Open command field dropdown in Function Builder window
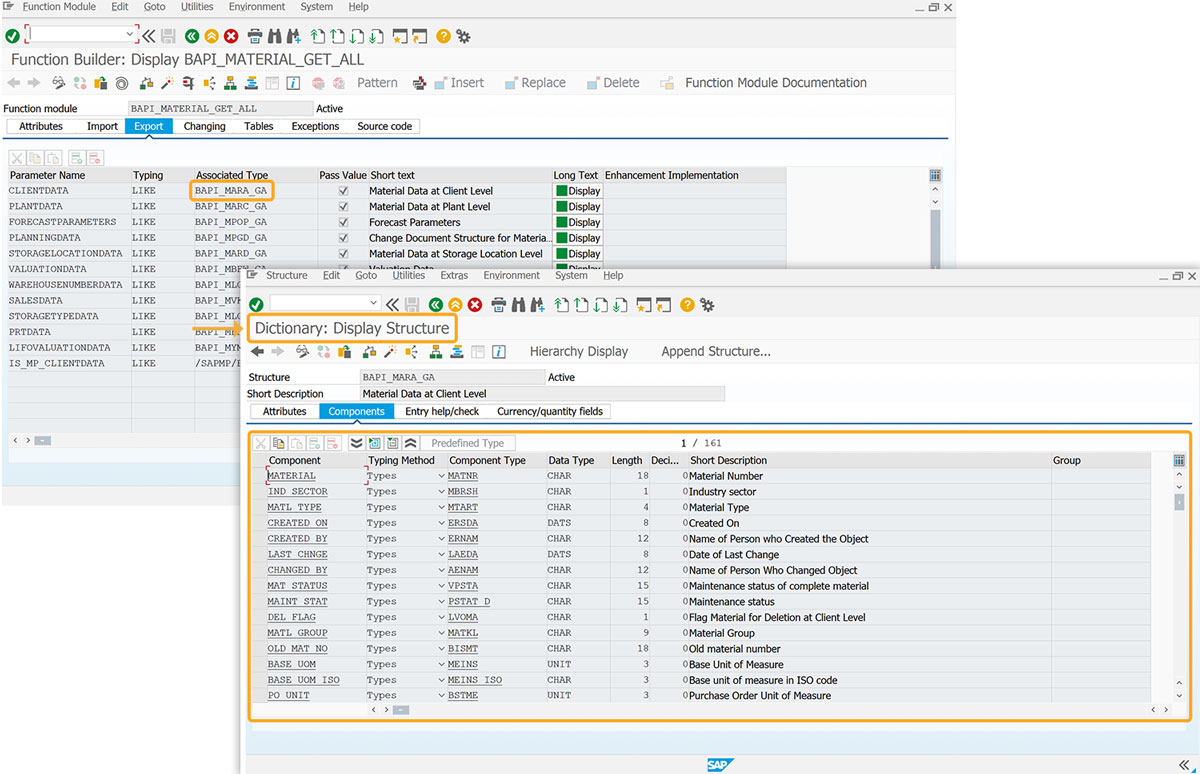Viewport: 1200px width, 774px height. tap(130, 35)
